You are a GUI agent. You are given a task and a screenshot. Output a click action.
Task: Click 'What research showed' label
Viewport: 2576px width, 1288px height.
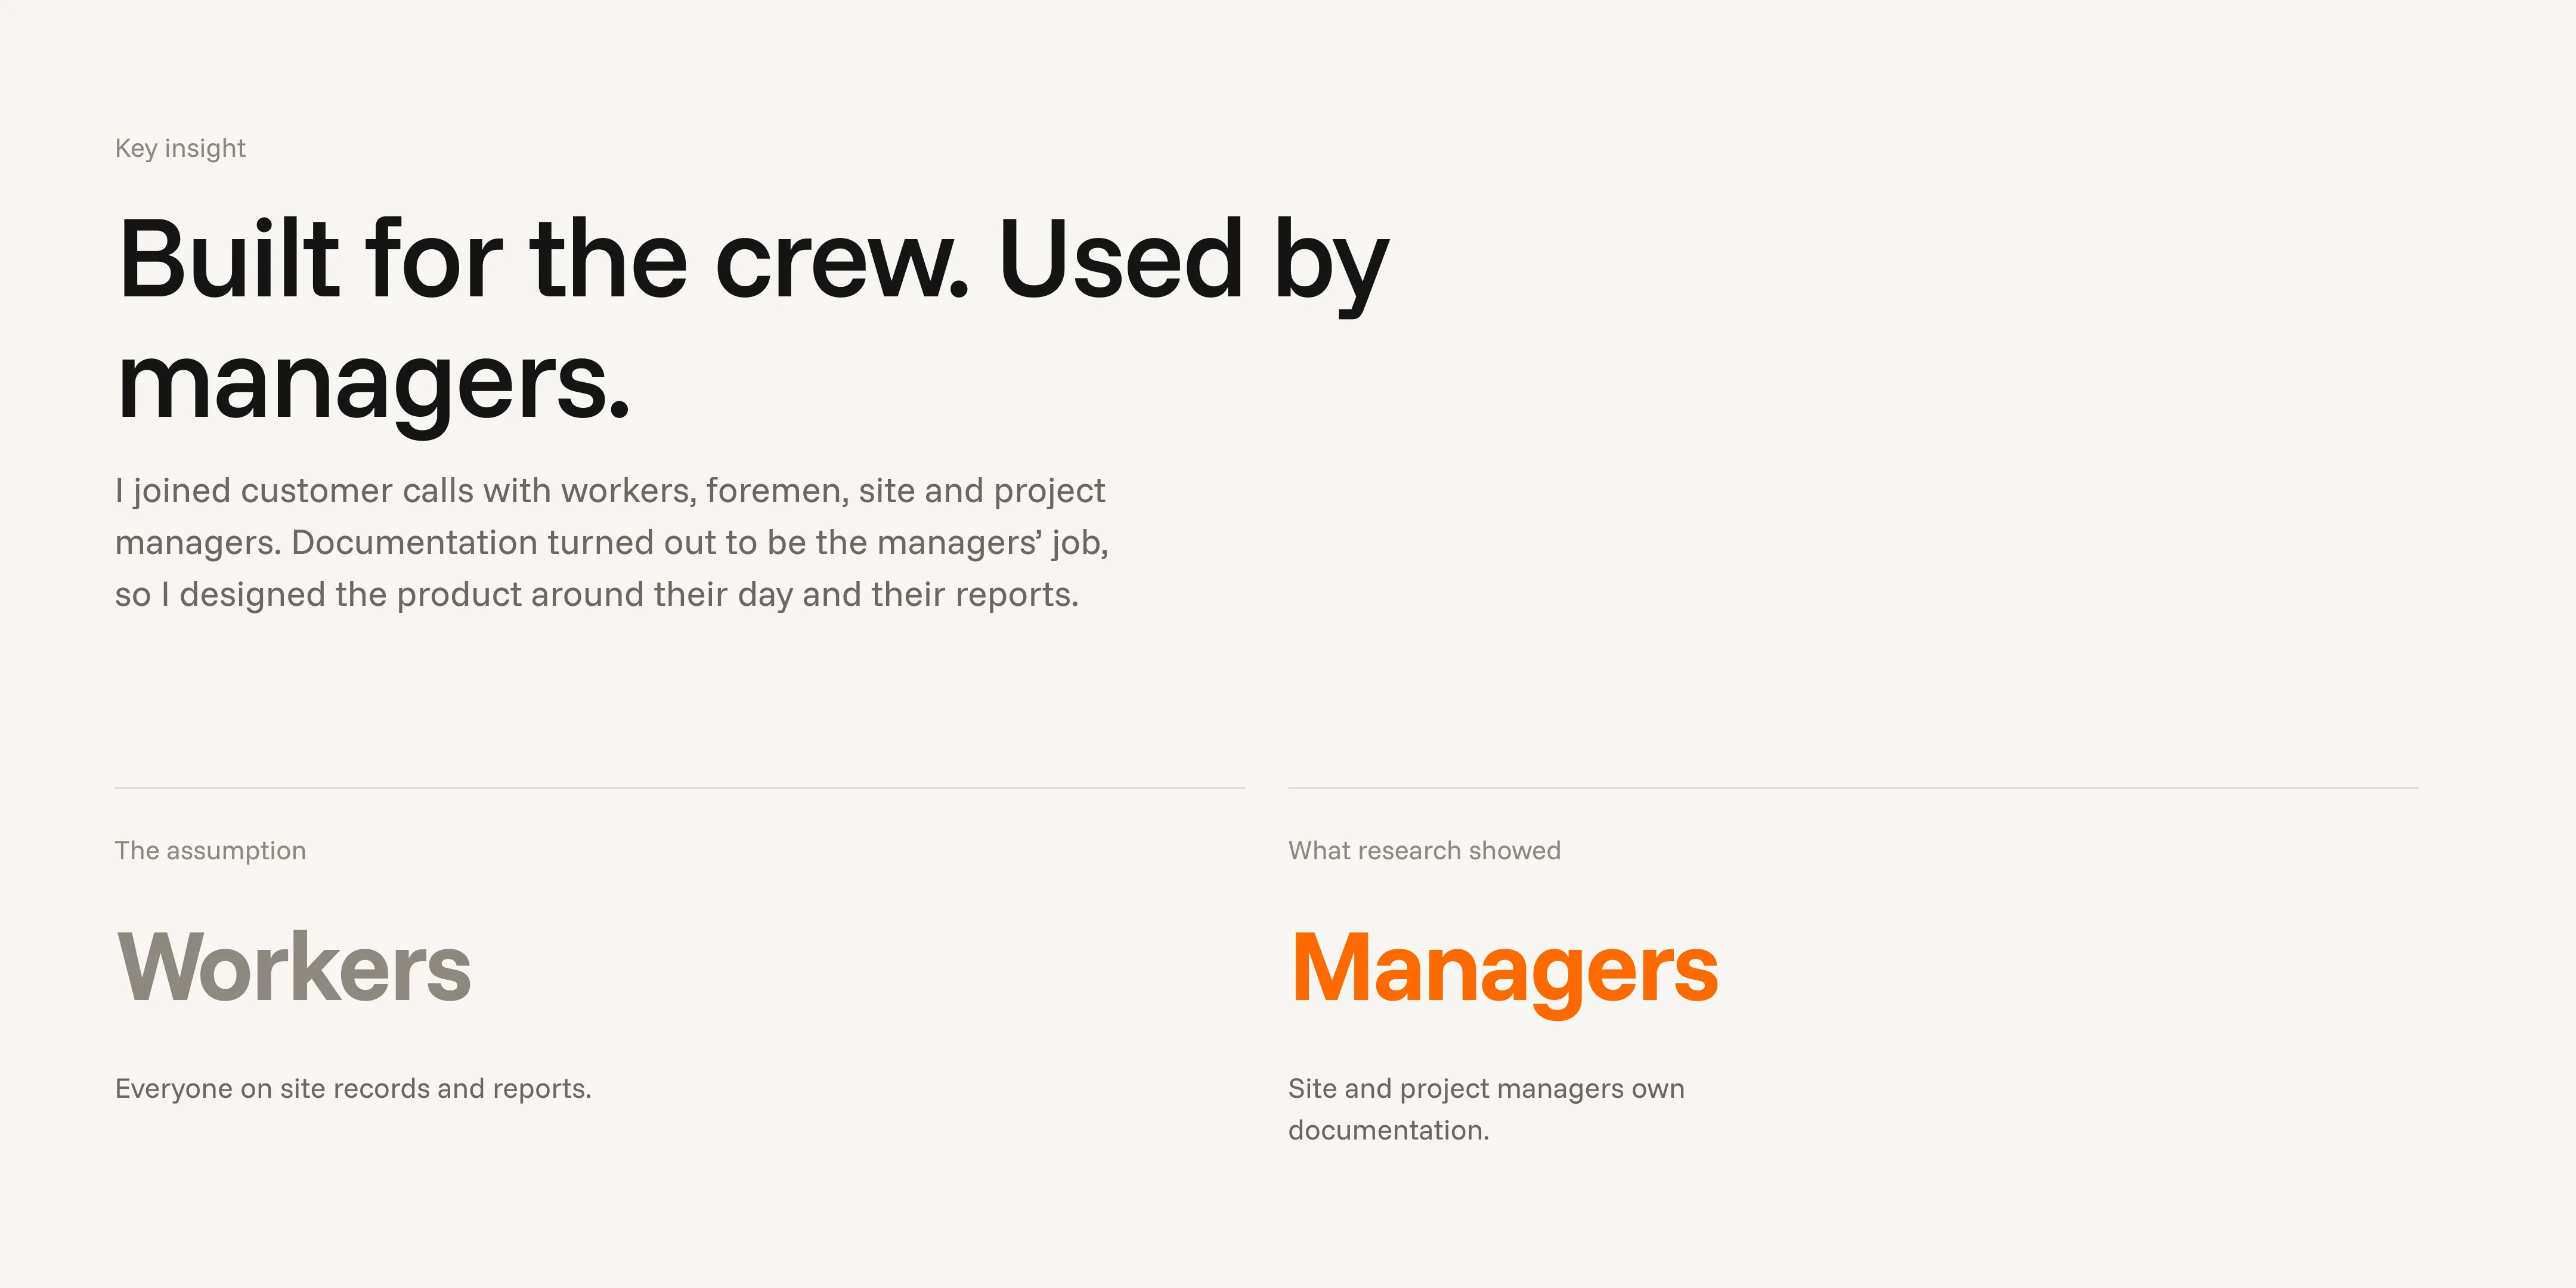tap(1424, 850)
